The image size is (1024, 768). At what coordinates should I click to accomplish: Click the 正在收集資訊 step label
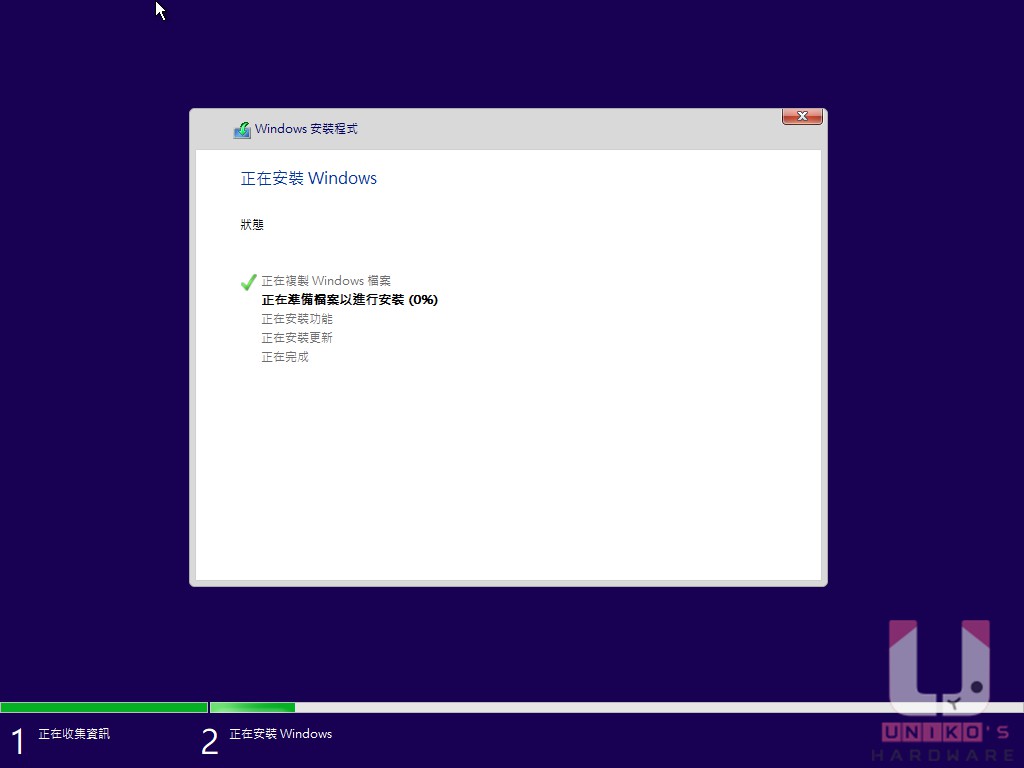[74, 734]
